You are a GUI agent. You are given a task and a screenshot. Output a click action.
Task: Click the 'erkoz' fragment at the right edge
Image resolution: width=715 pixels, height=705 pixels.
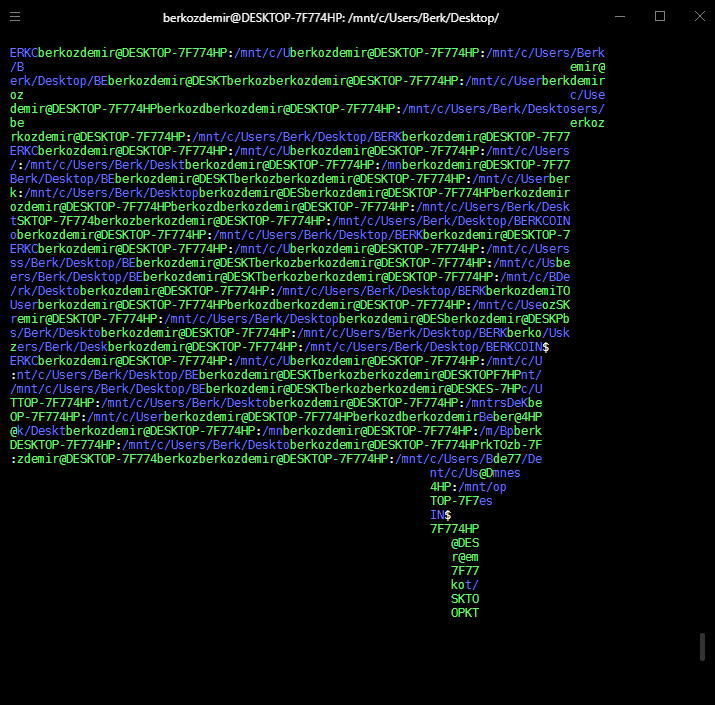(587, 123)
